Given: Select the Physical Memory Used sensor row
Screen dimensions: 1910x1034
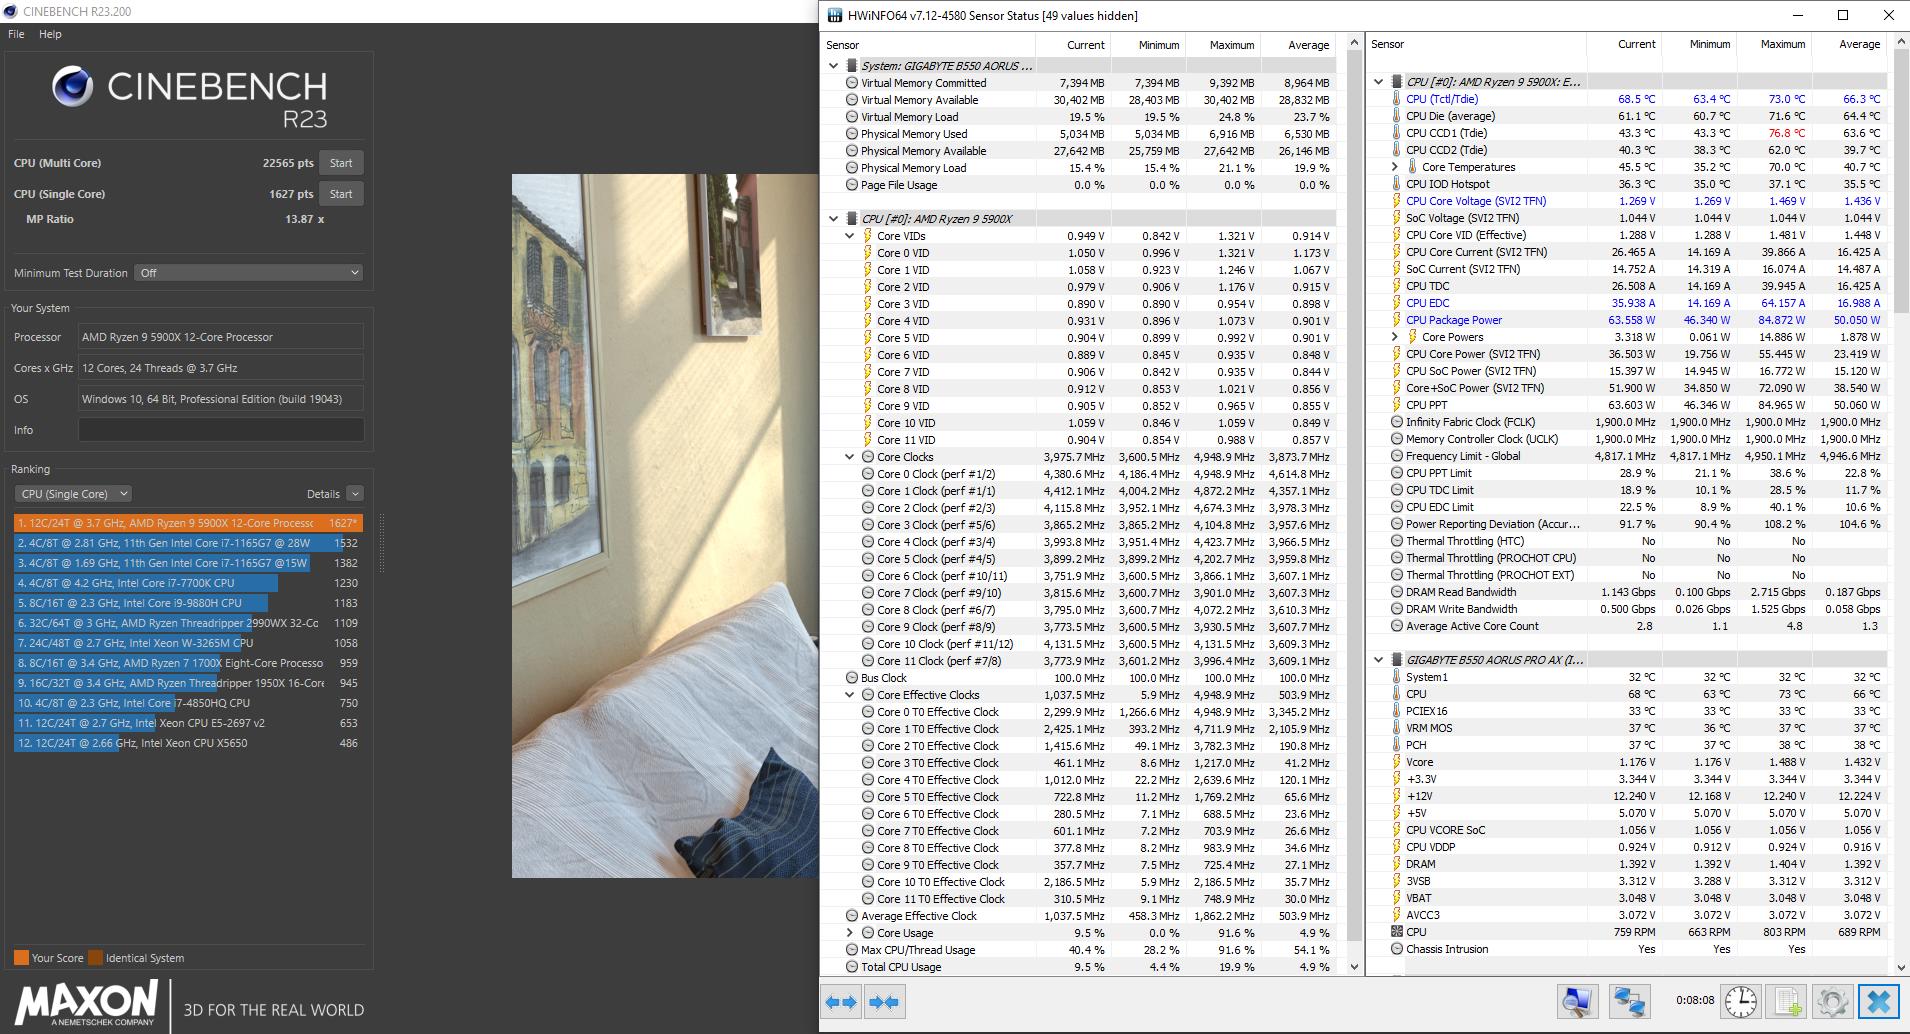Looking at the screenshot, I should (1087, 134).
